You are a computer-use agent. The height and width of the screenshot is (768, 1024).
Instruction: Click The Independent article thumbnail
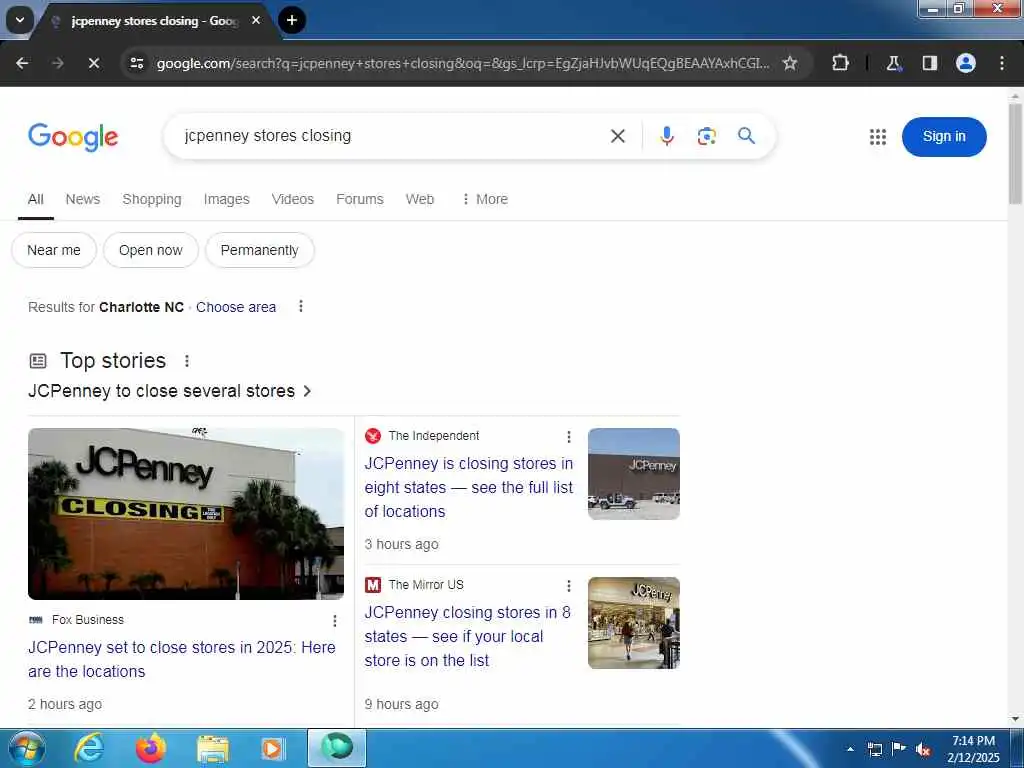(633, 473)
